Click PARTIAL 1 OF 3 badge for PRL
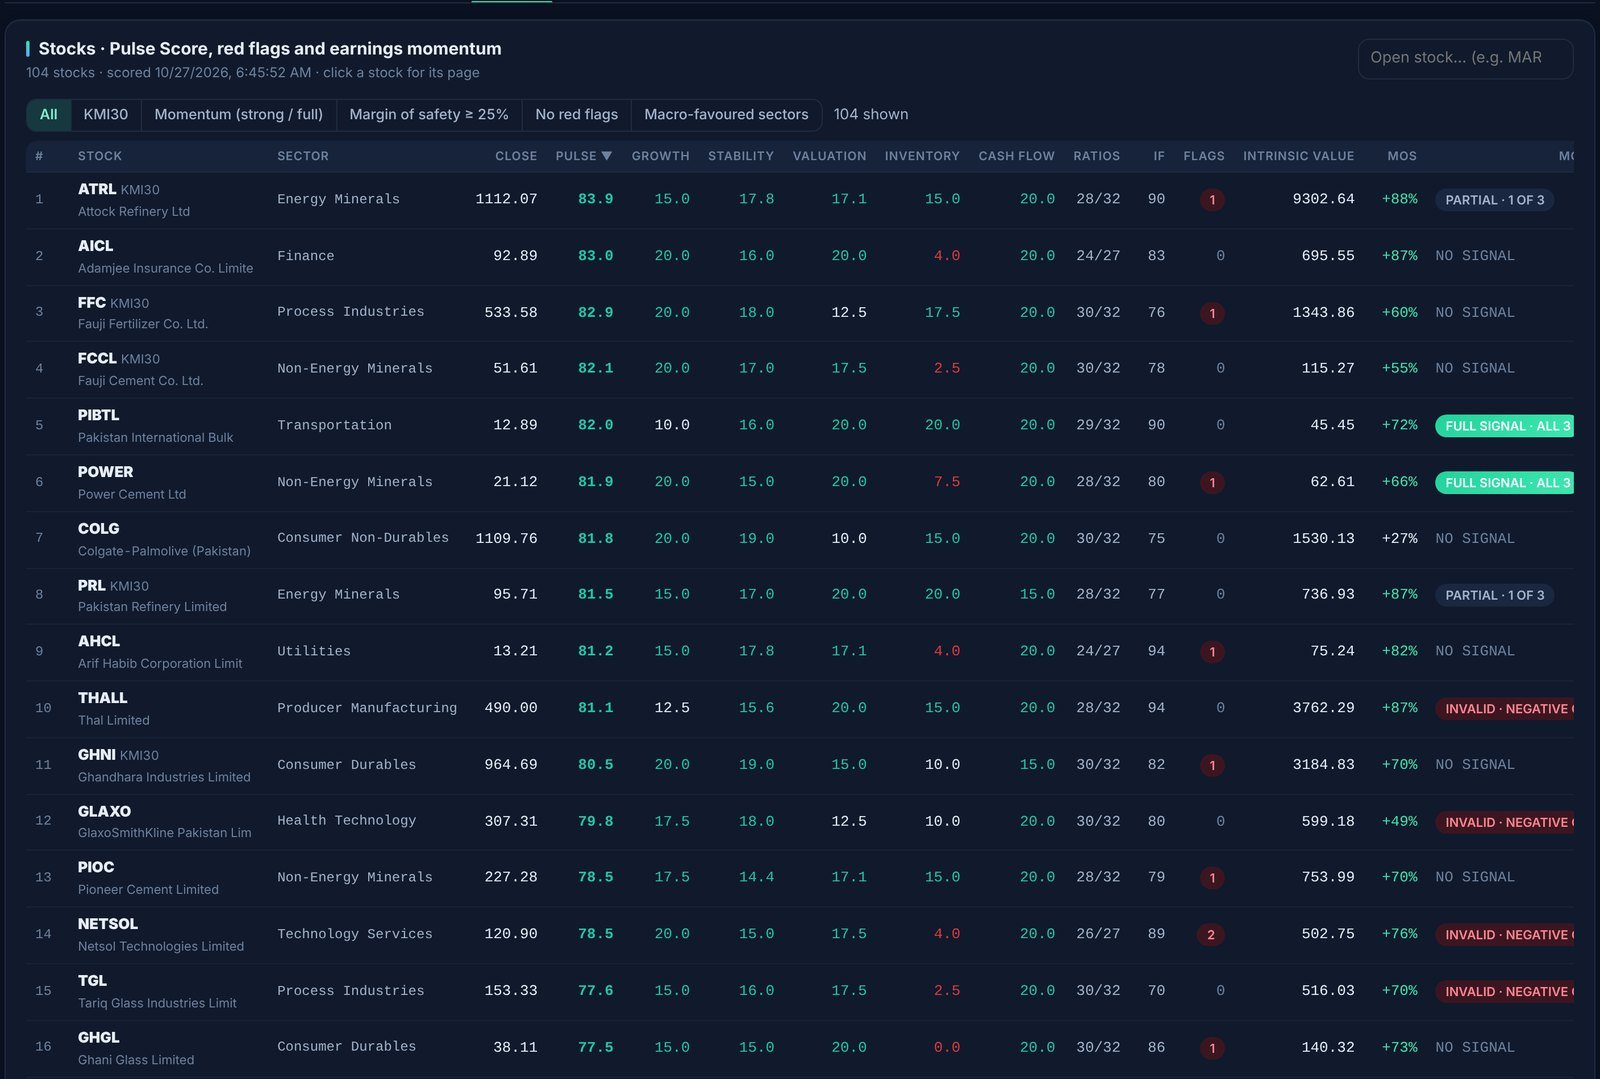 tap(1495, 595)
